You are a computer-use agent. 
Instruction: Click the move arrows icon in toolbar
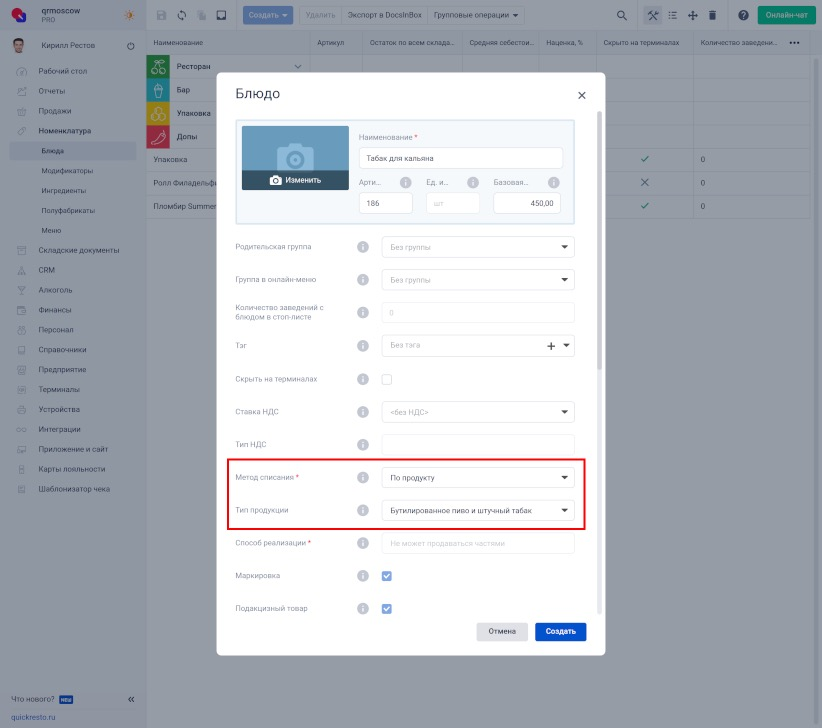[x=693, y=15]
